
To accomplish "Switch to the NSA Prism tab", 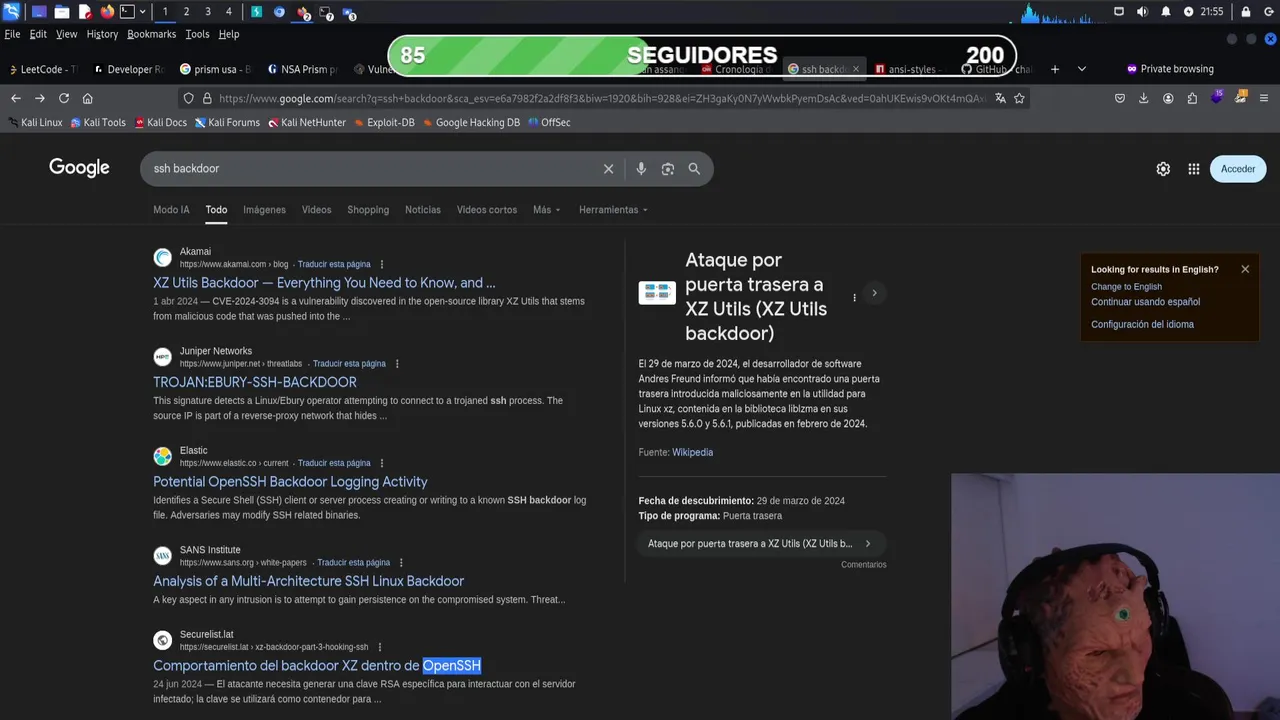I will click(301, 69).
